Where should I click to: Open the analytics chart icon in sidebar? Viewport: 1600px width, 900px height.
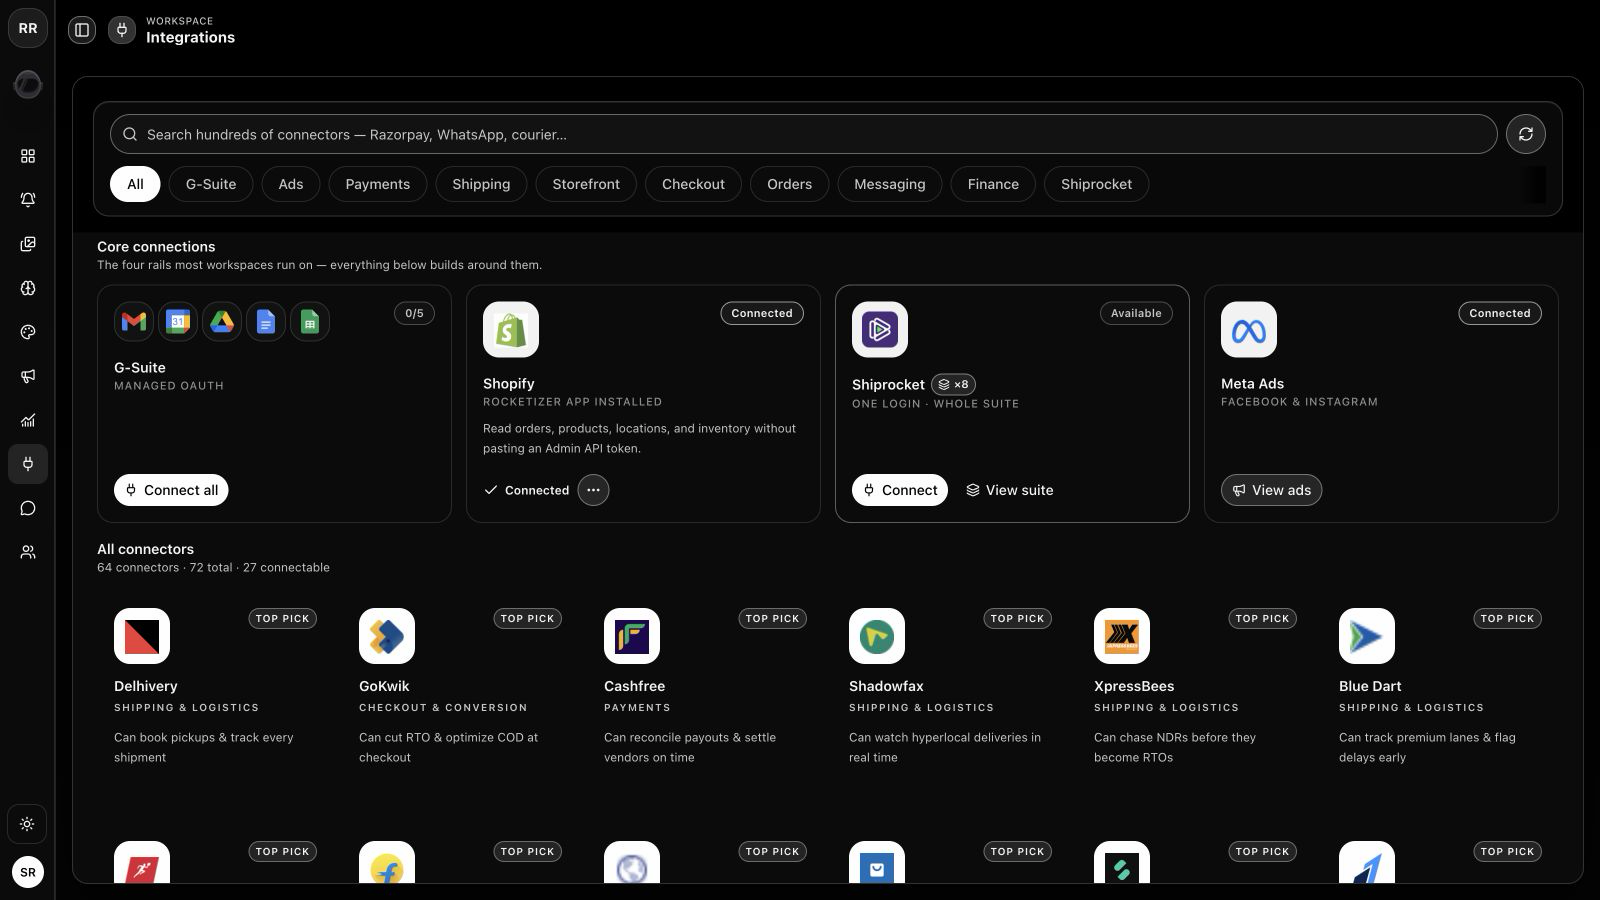tap(28, 420)
